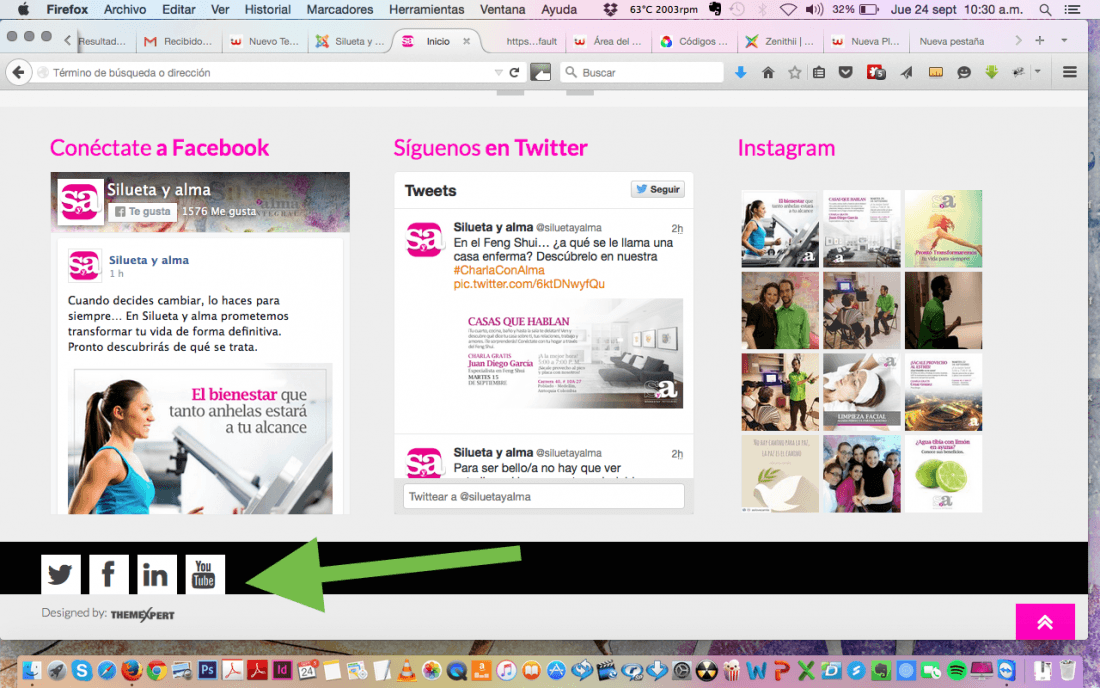Go to the Firefox home page

(768, 72)
